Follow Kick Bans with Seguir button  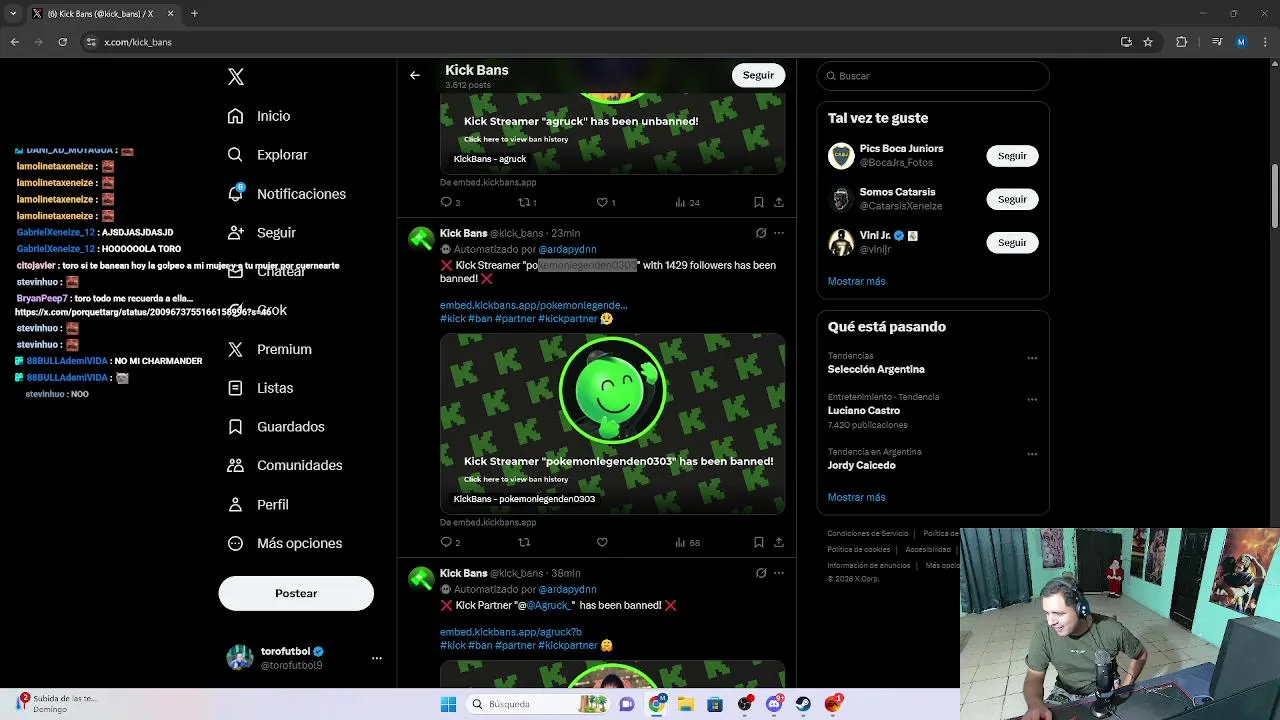click(x=758, y=75)
